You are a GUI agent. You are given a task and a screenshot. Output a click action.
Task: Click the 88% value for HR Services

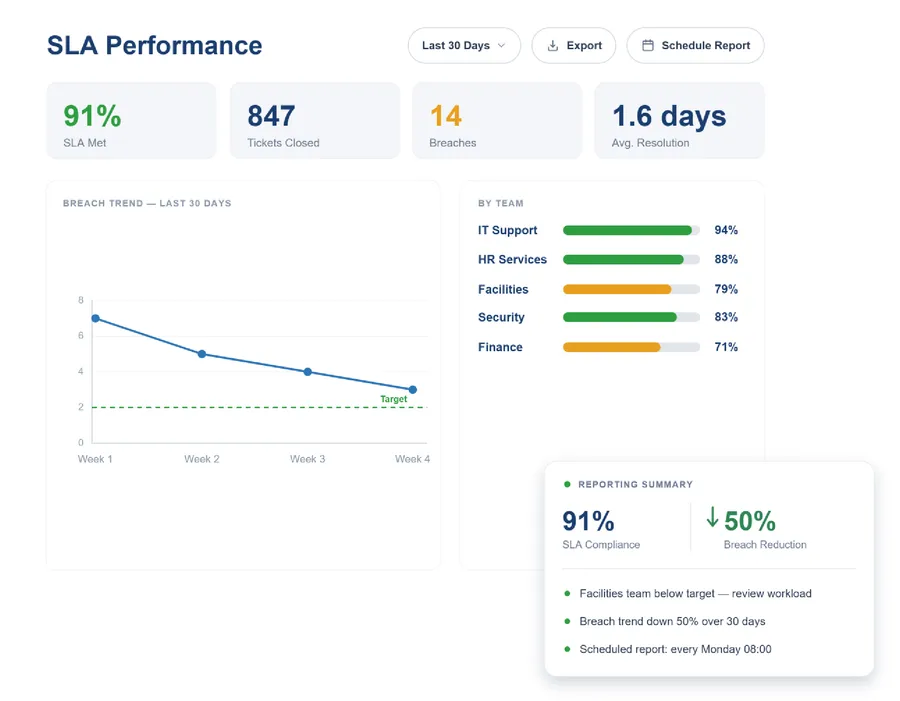726,260
